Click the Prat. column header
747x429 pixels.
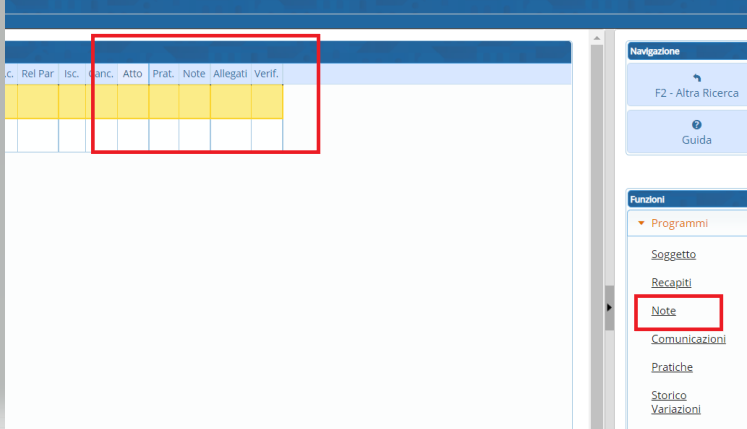(163, 73)
